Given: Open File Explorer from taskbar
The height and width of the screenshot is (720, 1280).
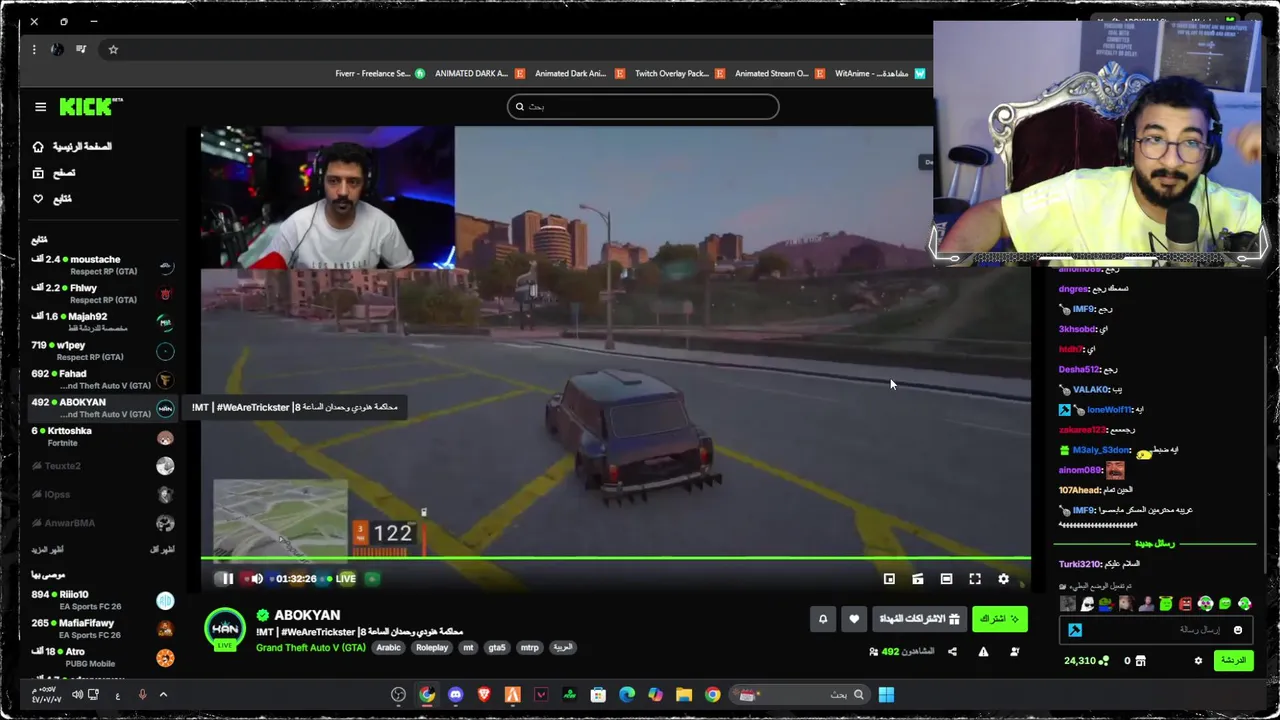Looking at the screenshot, I should [x=684, y=695].
